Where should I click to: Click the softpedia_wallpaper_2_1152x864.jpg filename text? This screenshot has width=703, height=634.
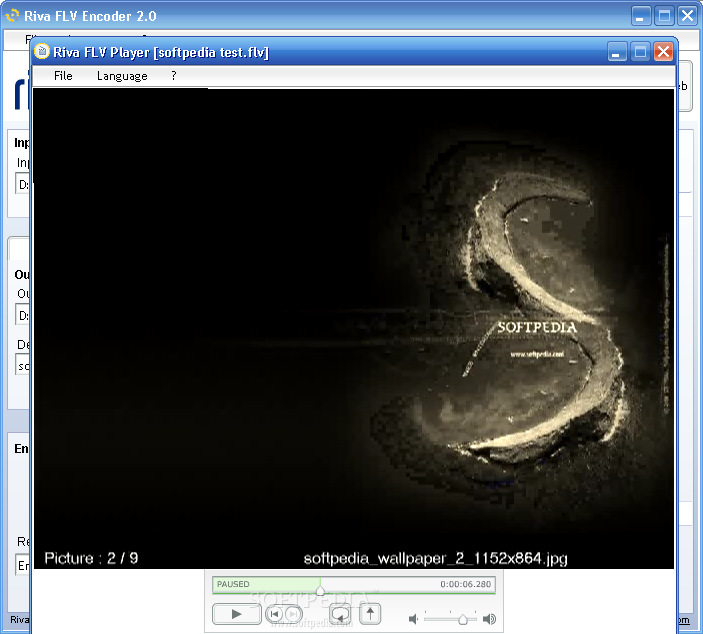point(435,559)
